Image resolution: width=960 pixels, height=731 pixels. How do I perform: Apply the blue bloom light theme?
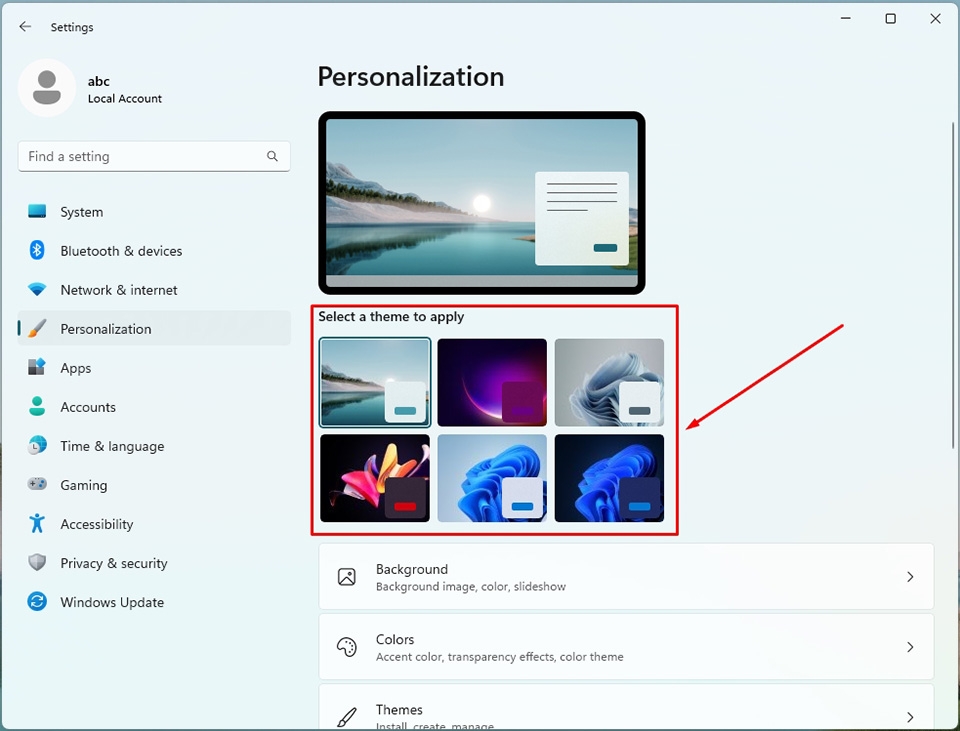click(492, 478)
